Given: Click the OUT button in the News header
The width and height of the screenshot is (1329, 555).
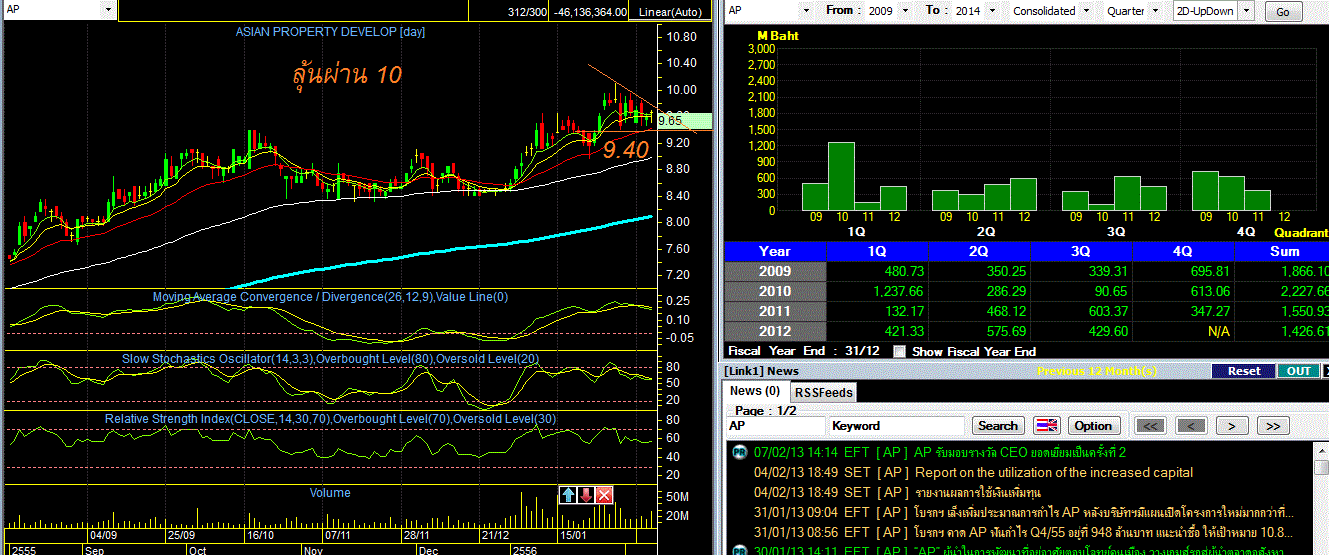Looking at the screenshot, I should point(1297,371).
